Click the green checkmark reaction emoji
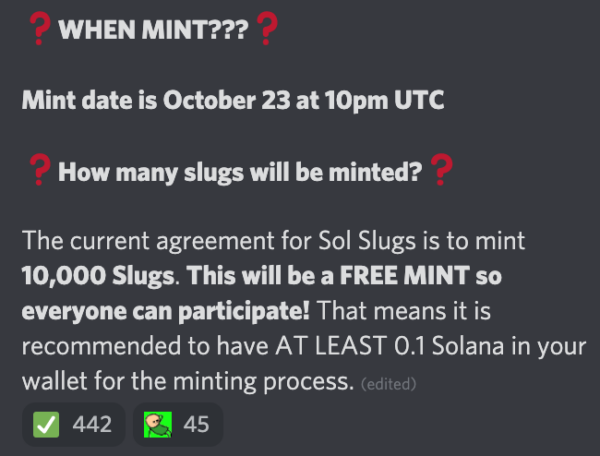Screen dimensions: 600x456 (46, 424)
